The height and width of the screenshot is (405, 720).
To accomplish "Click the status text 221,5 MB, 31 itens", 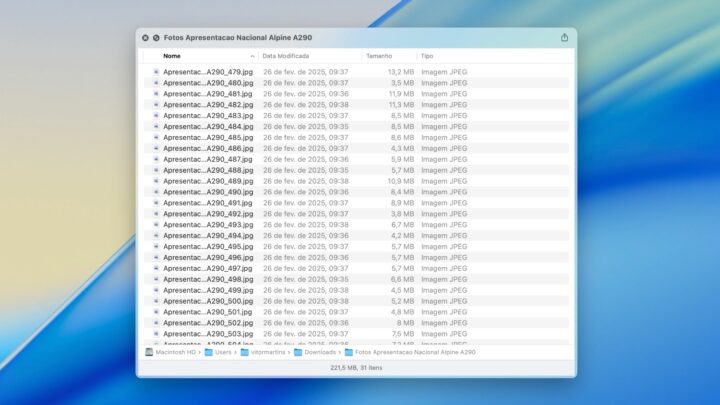I will (356, 368).
